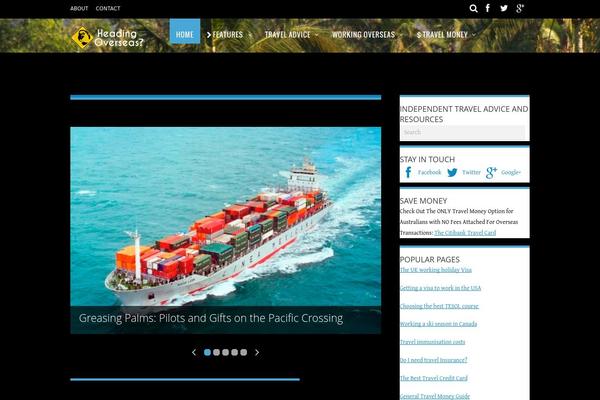Expand the Working Overseas dropdown
Viewport: 600px width, 400px height.
pos(401,35)
